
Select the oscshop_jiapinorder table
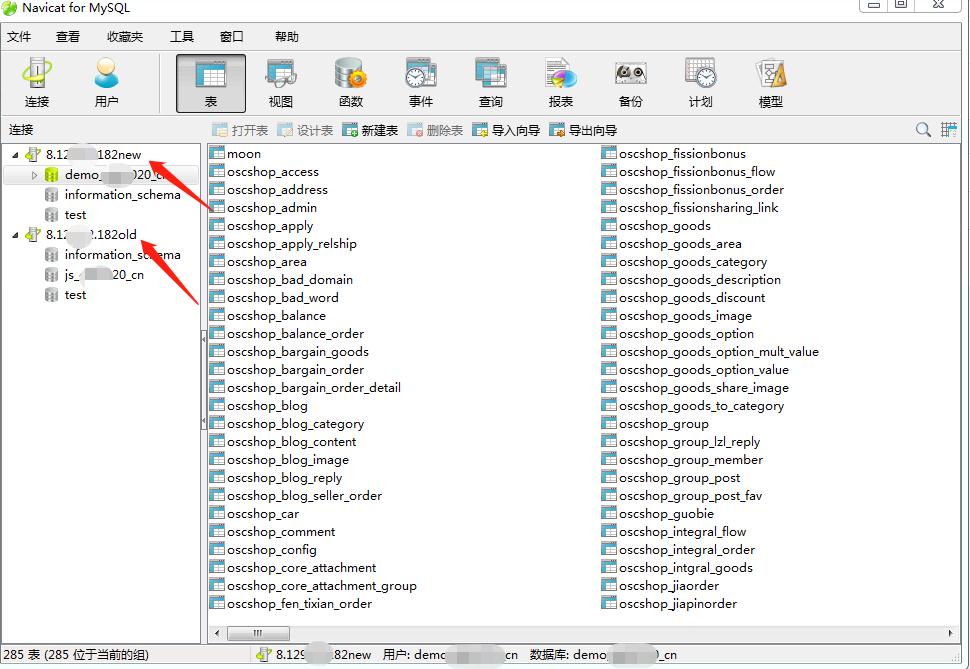pyautogui.click(x=678, y=603)
